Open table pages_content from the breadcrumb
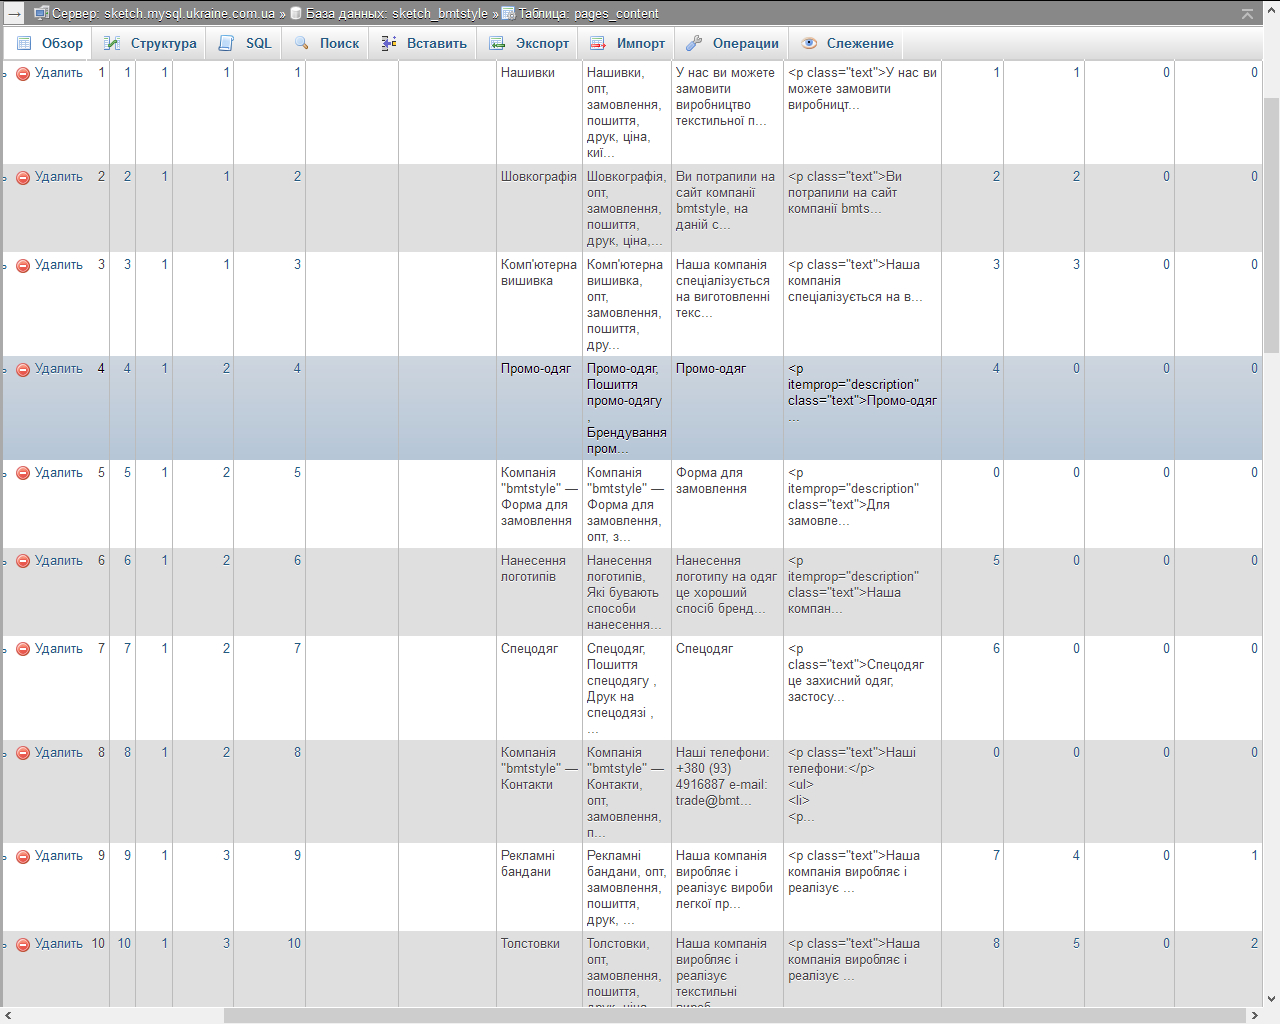The width and height of the screenshot is (1280, 1024). [587, 14]
